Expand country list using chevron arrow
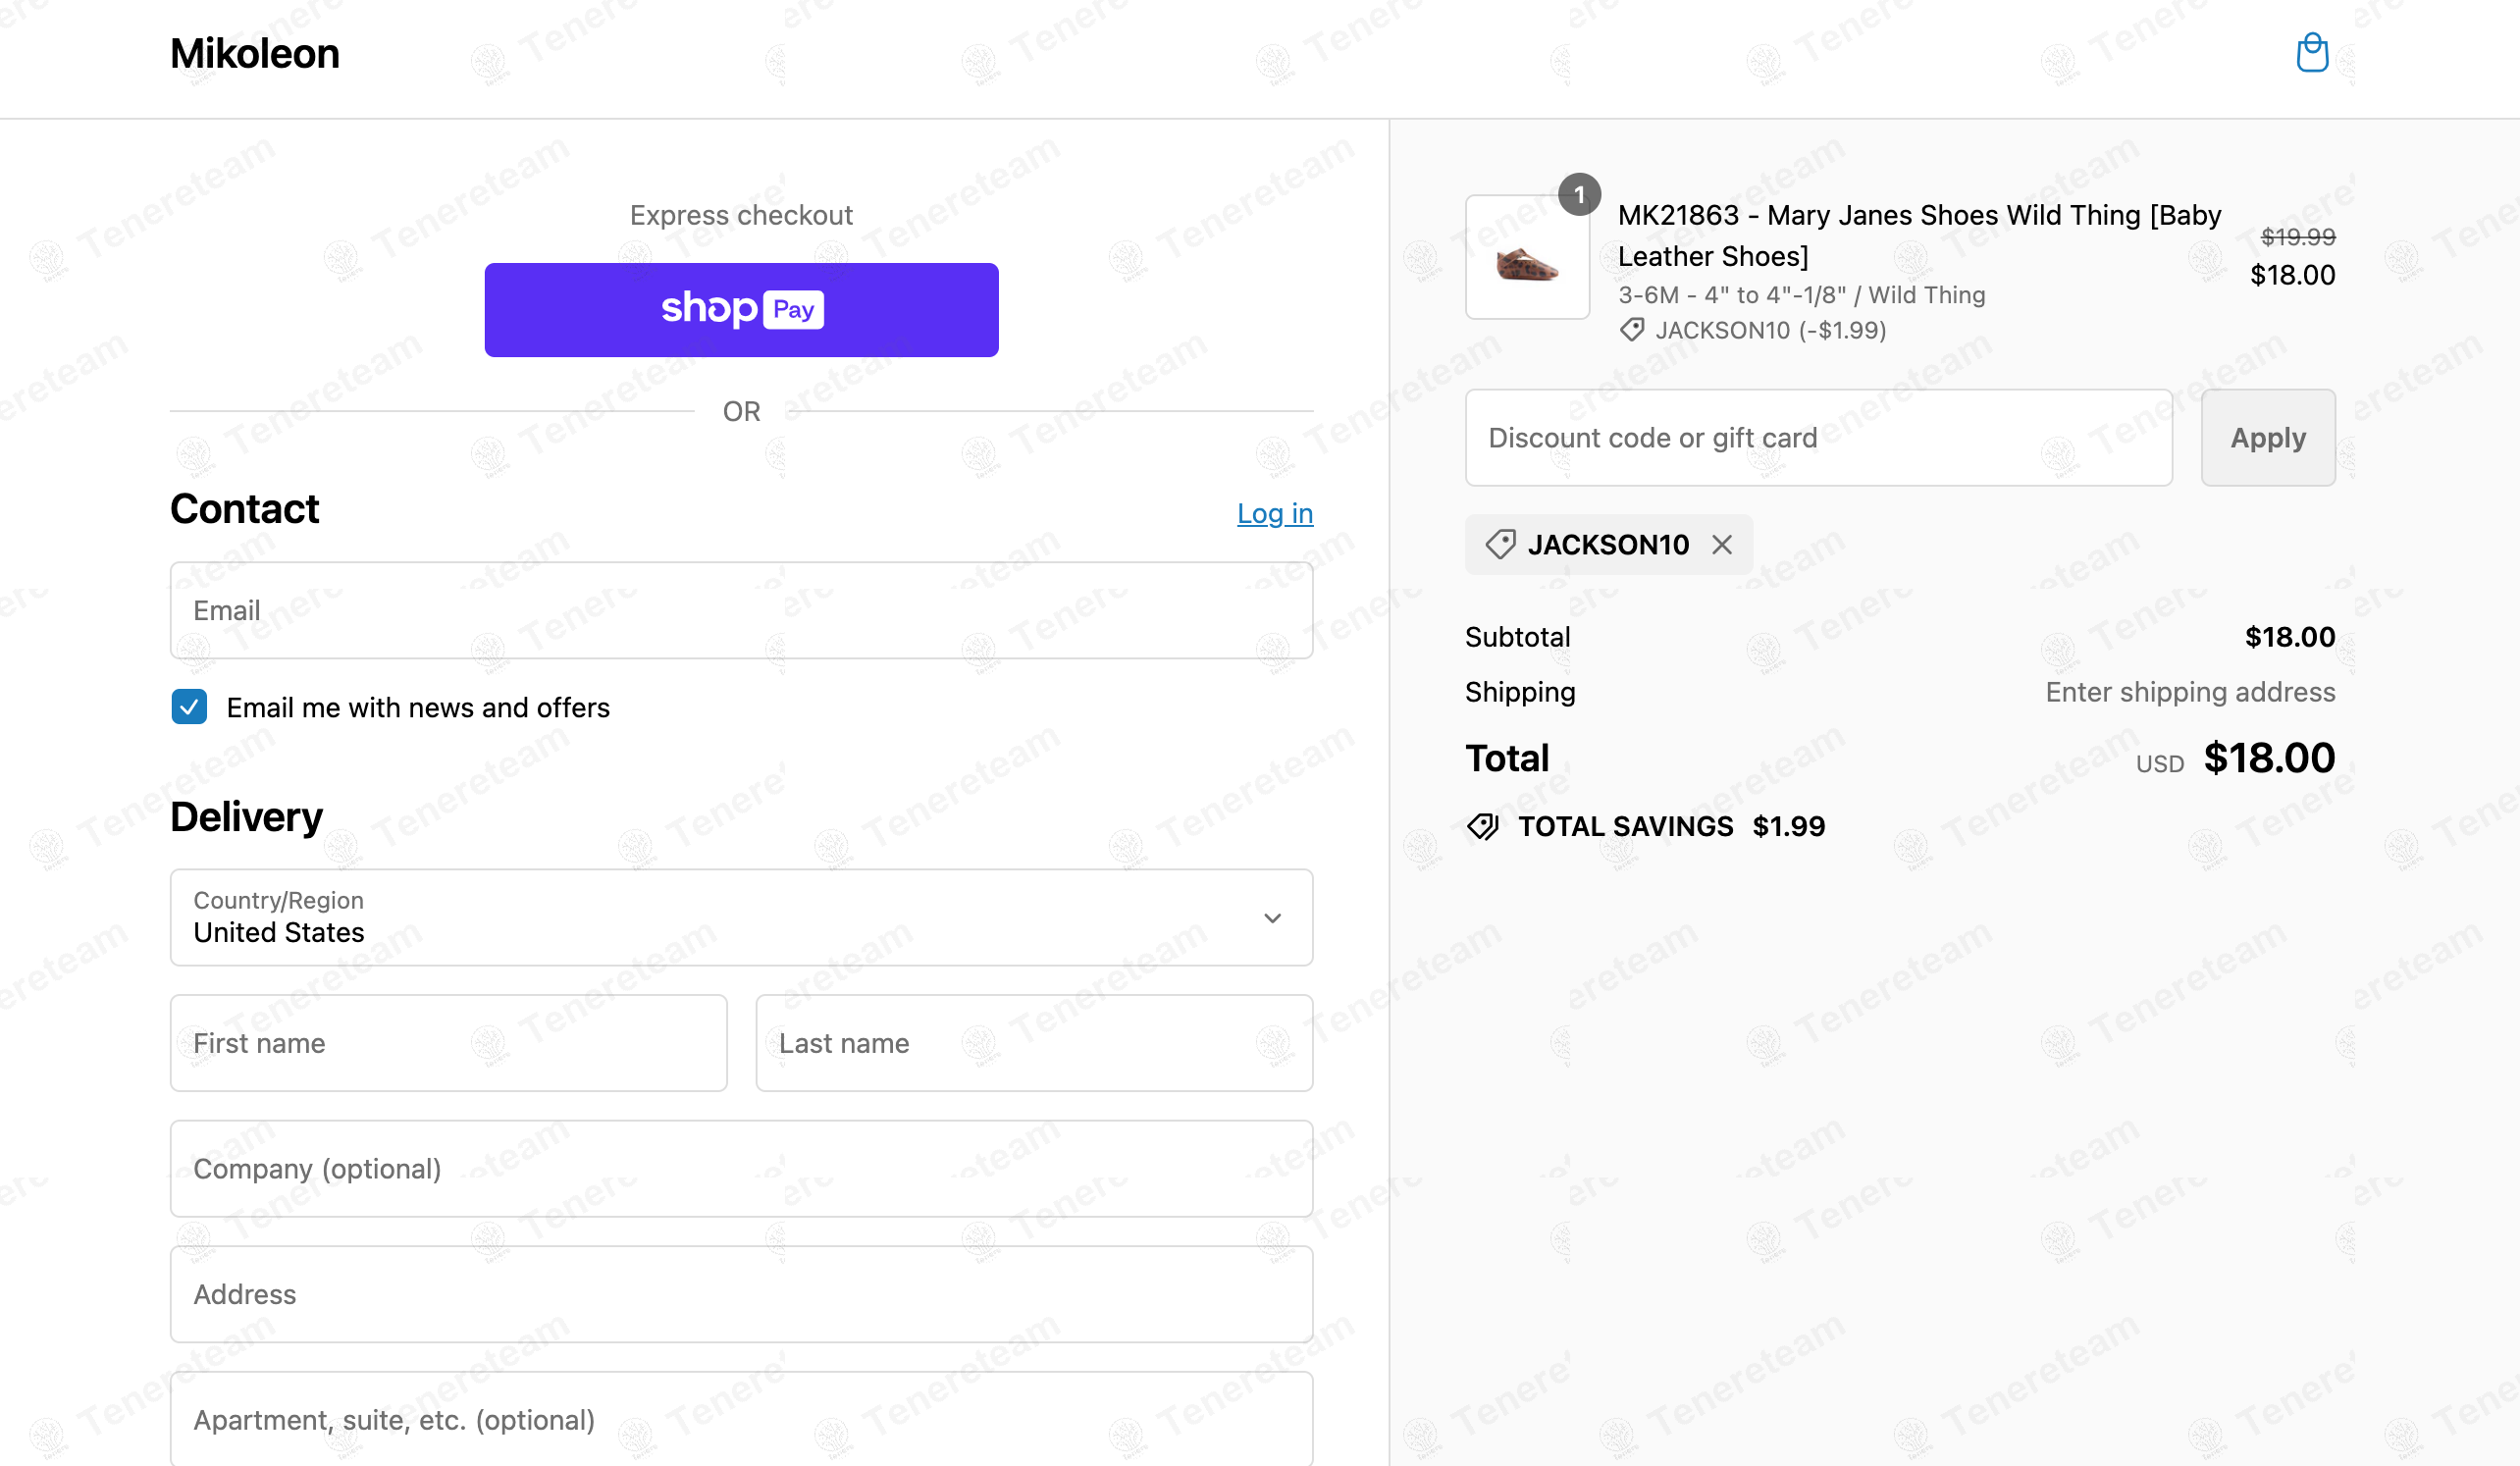The image size is (2520, 1466). tap(1272, 918)
